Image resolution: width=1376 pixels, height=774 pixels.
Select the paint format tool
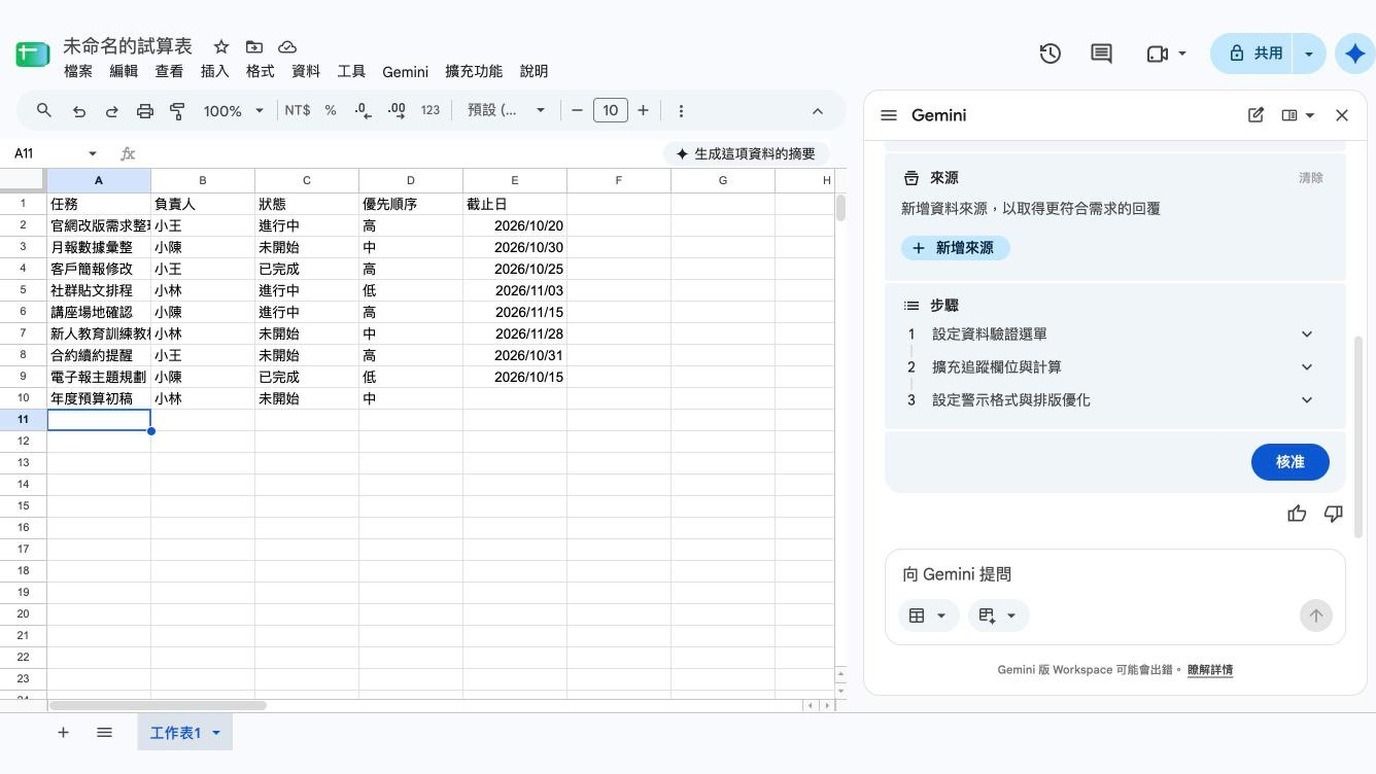[x=178, y=111]
